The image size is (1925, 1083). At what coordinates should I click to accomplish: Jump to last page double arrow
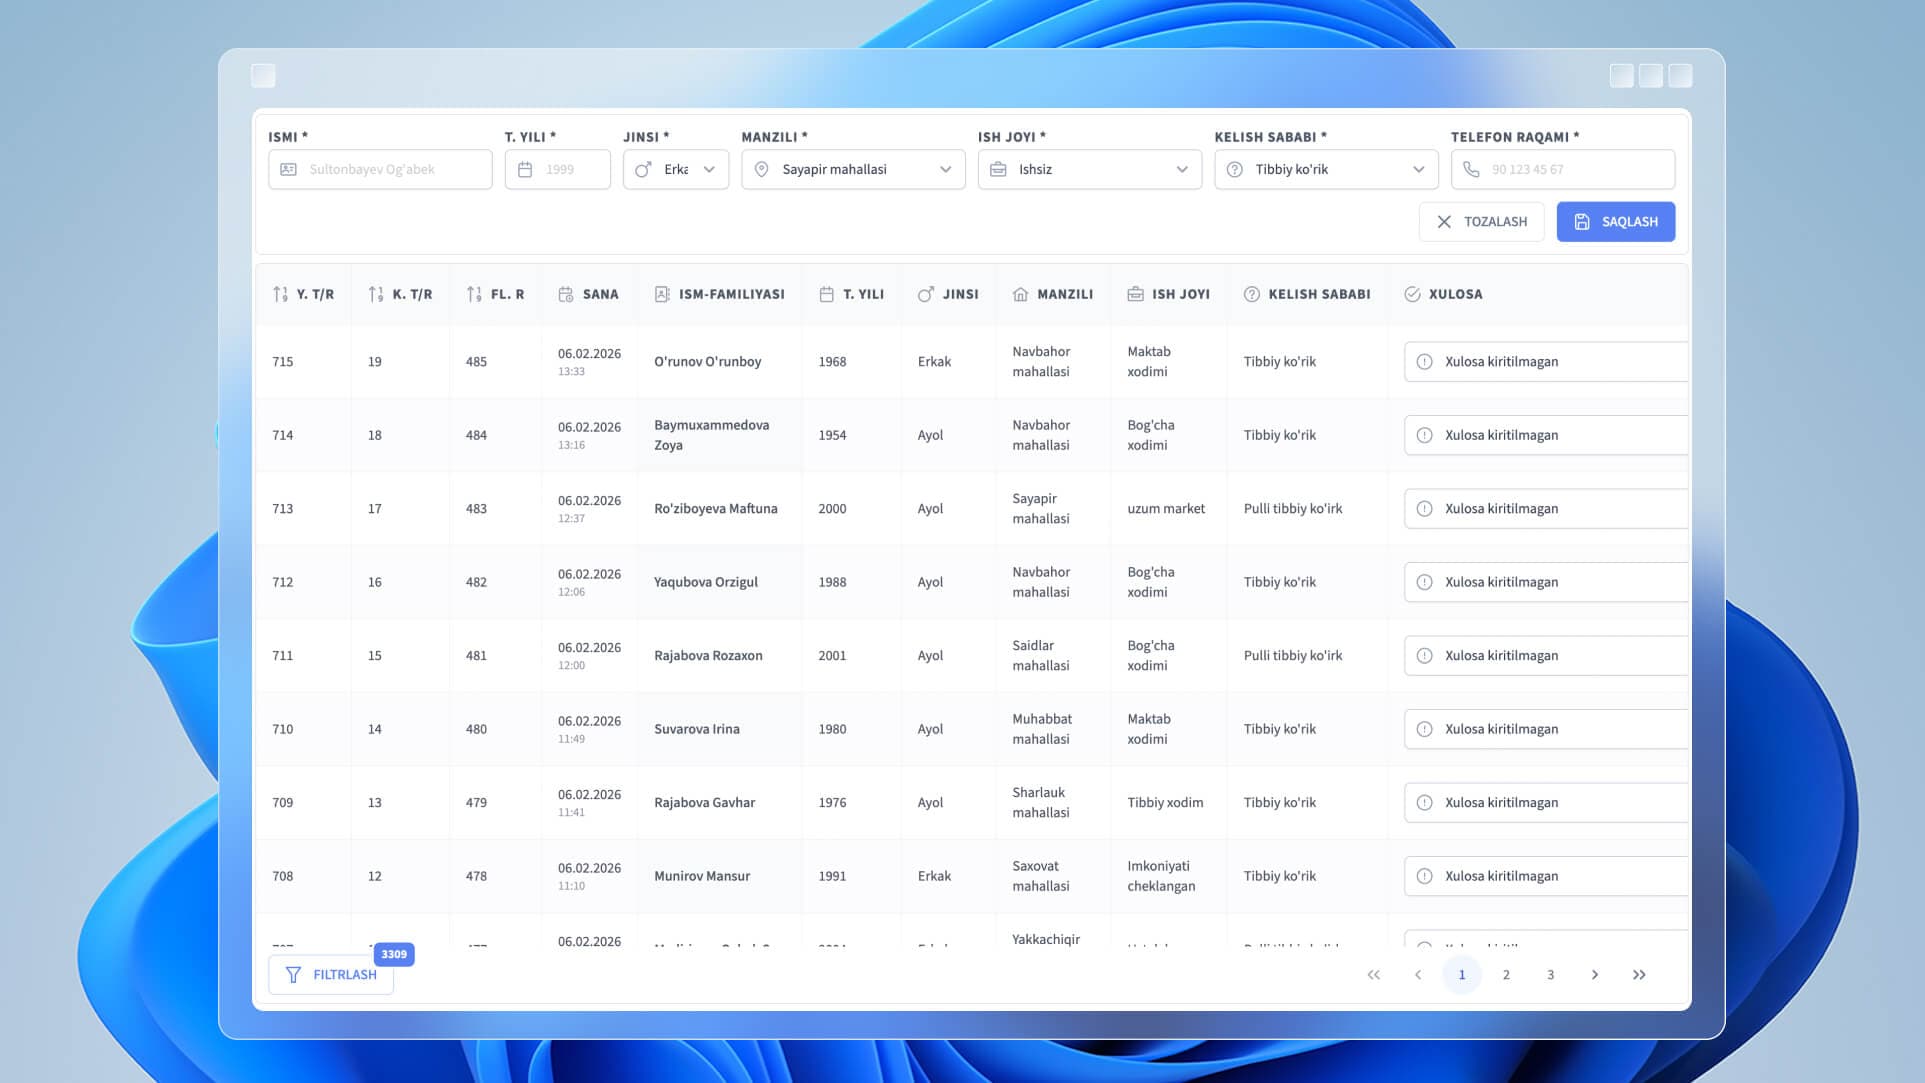pyautogui.click(x=1639, y=974)
